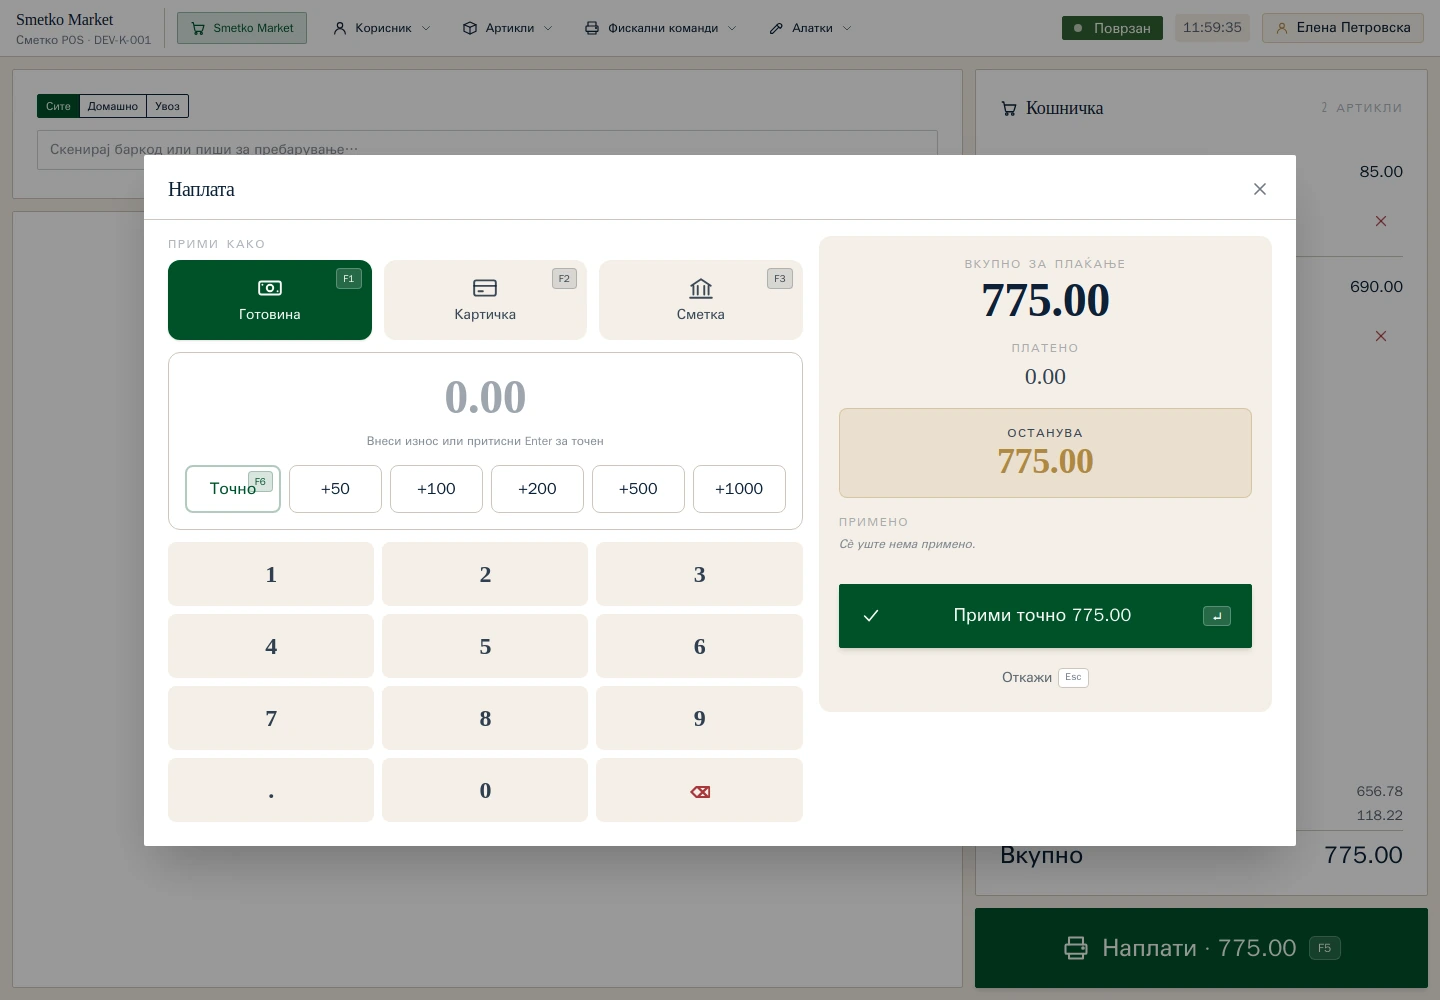
Task: Click the backspace delete key icon
Action: point(700,790)
